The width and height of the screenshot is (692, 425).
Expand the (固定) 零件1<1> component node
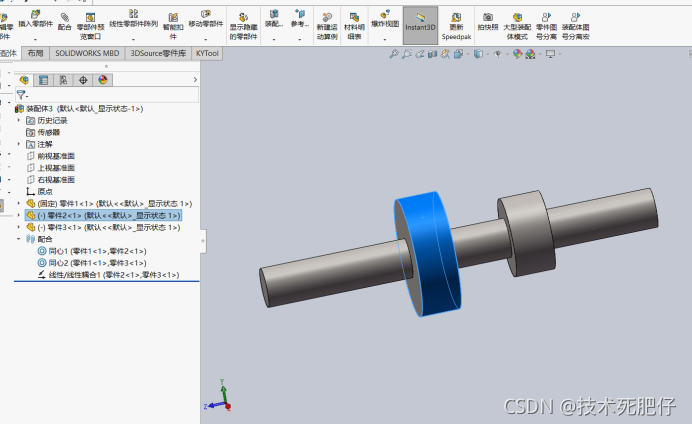19,203
